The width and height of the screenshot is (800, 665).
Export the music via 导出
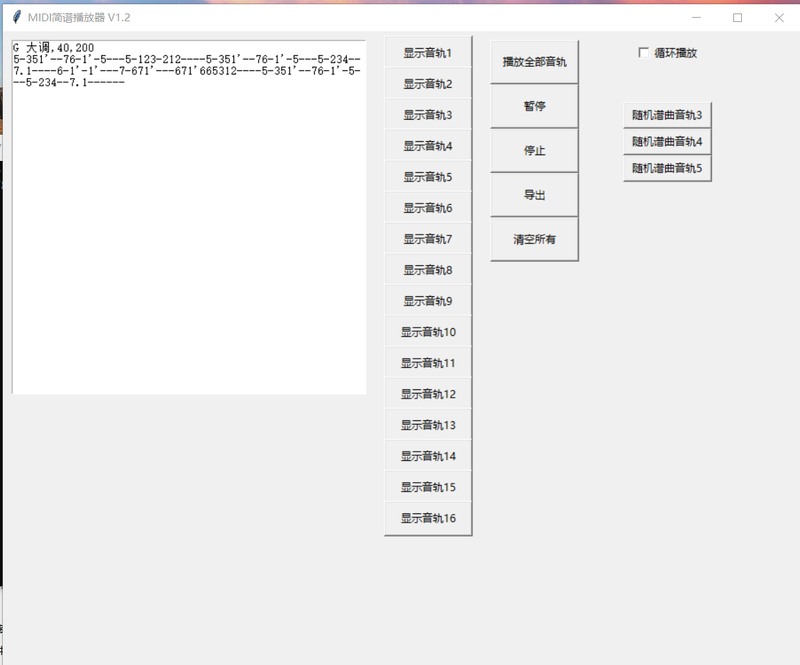(x=534, y=194)
